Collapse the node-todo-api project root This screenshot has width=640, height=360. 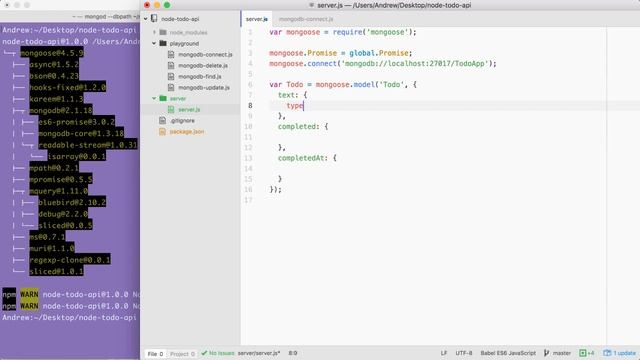146,19
